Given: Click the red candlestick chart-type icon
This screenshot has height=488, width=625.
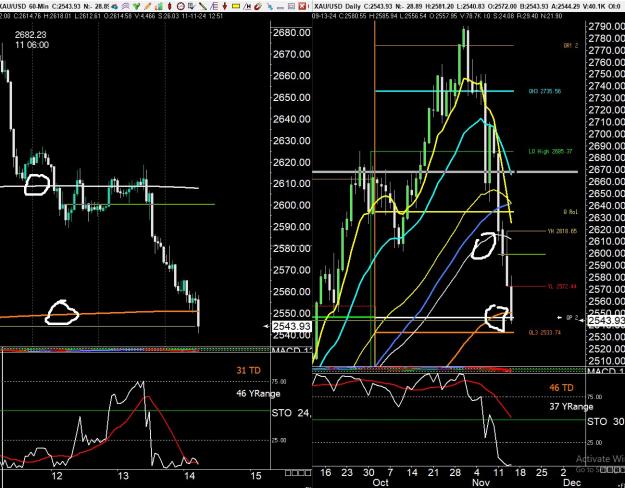Looking at the screenshot, I should coord(169,6).
